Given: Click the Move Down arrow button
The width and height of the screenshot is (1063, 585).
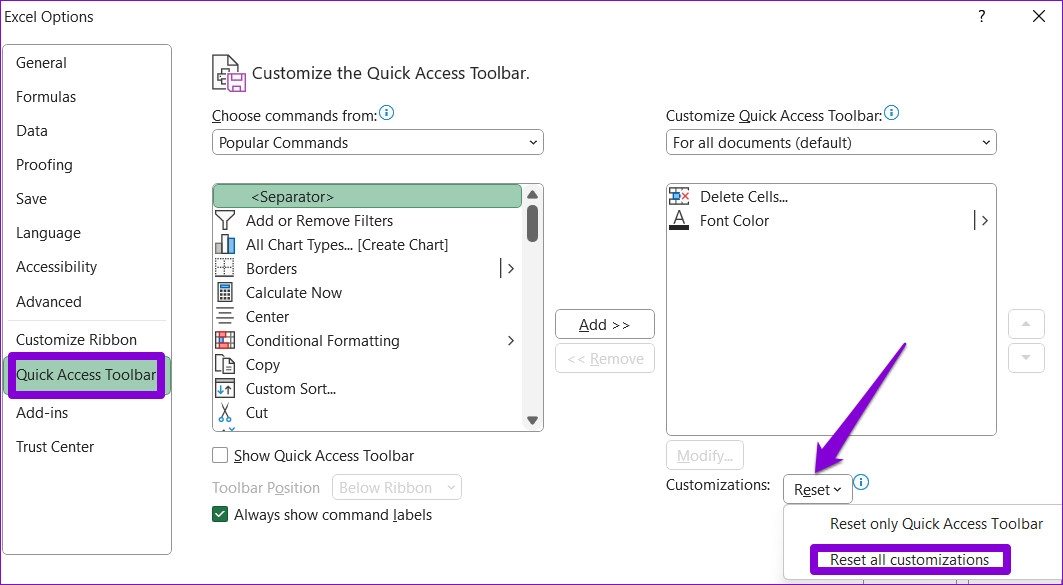Looking at the screenshot, I should 1026,358.
